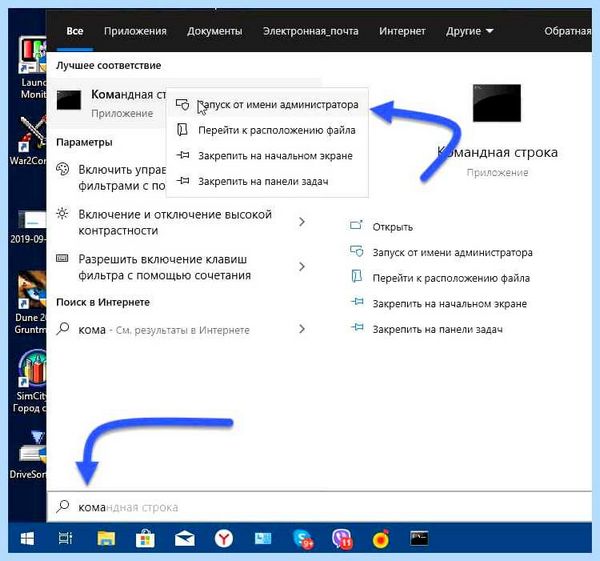
Task: Select Закрепить на панели задач in context menu
Action: click(267, 181)
